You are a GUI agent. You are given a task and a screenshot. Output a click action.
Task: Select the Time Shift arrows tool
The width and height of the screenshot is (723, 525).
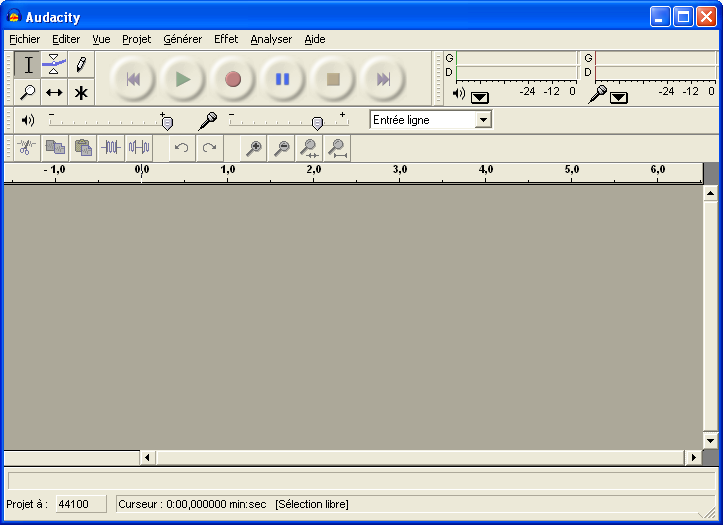pos(54,92)
